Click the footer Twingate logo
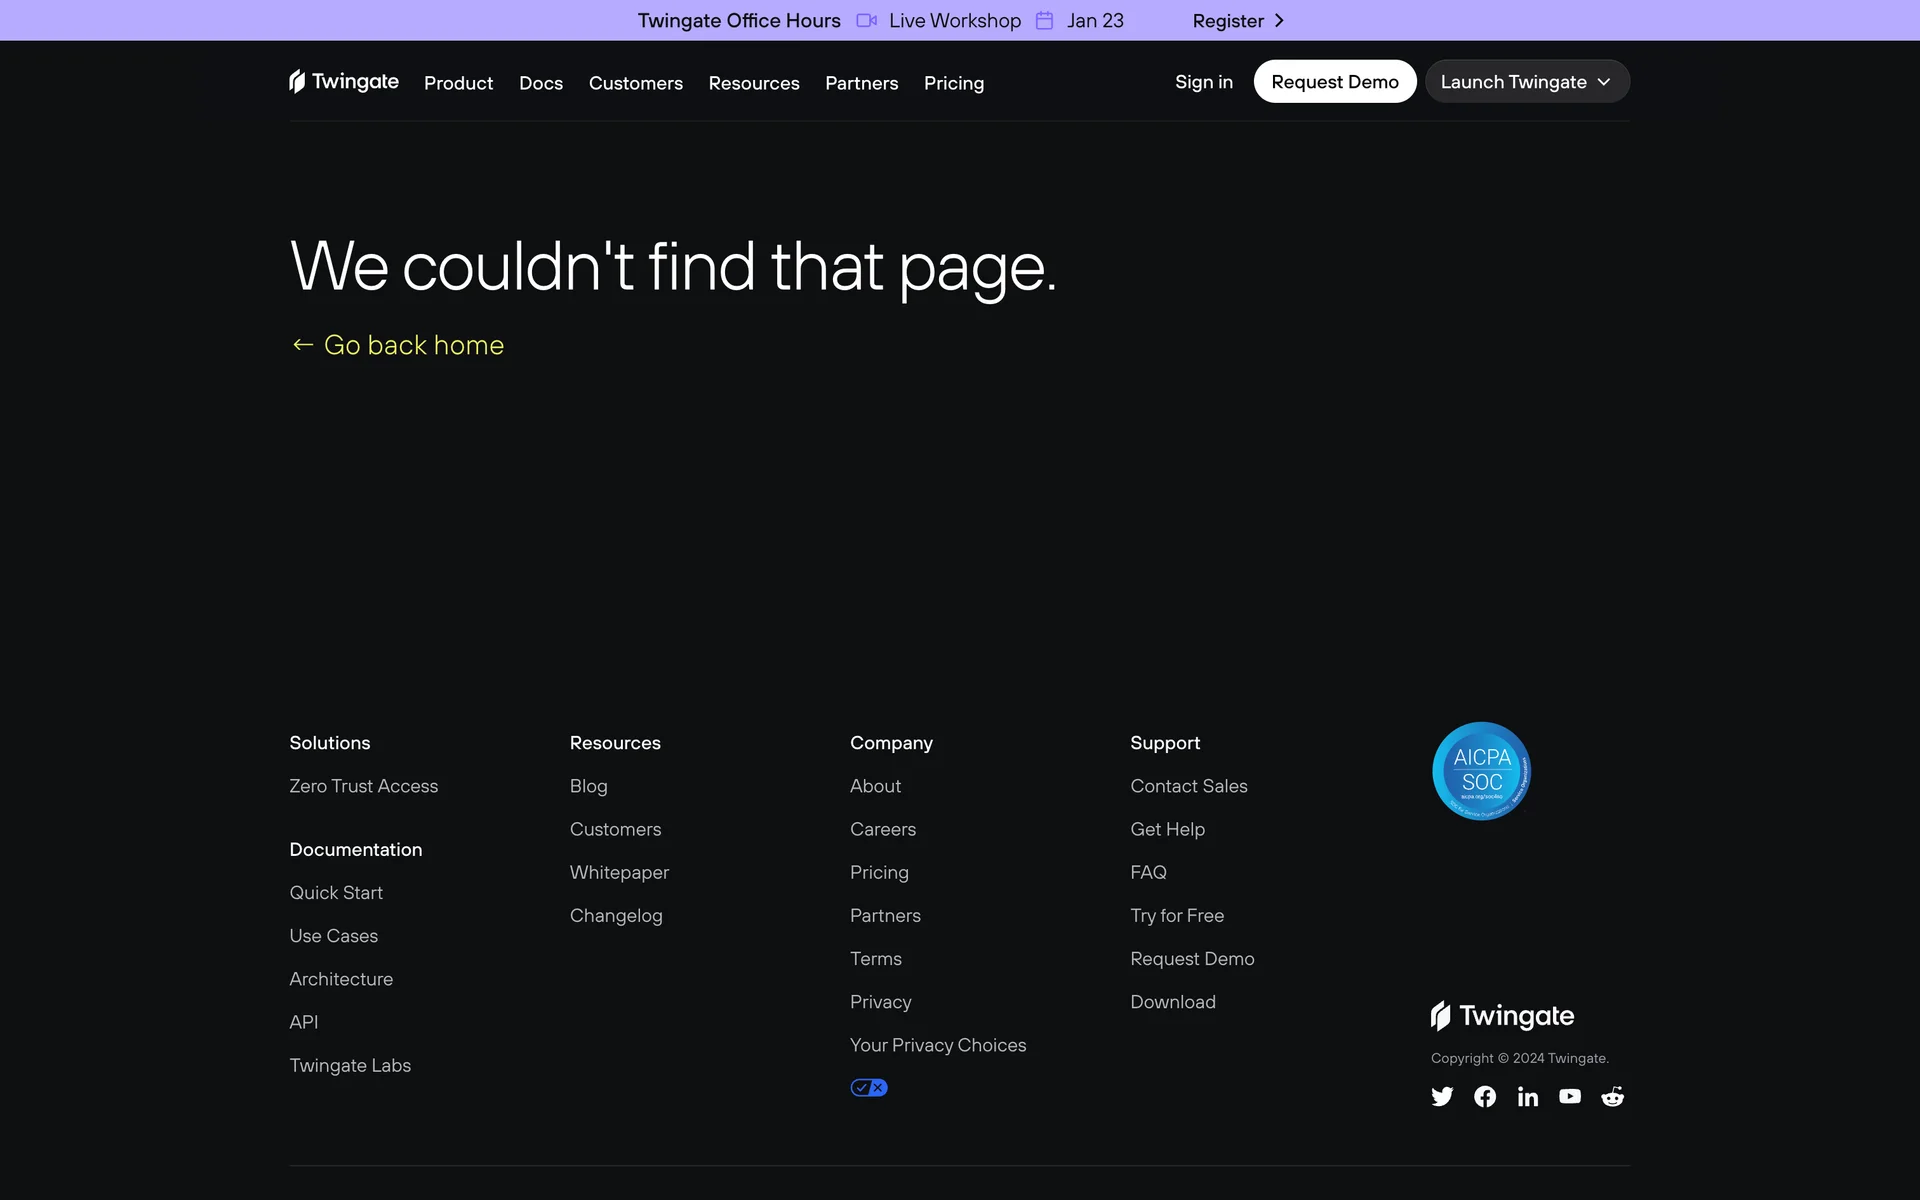1920x1200 pixels. coord(1502,1016)
